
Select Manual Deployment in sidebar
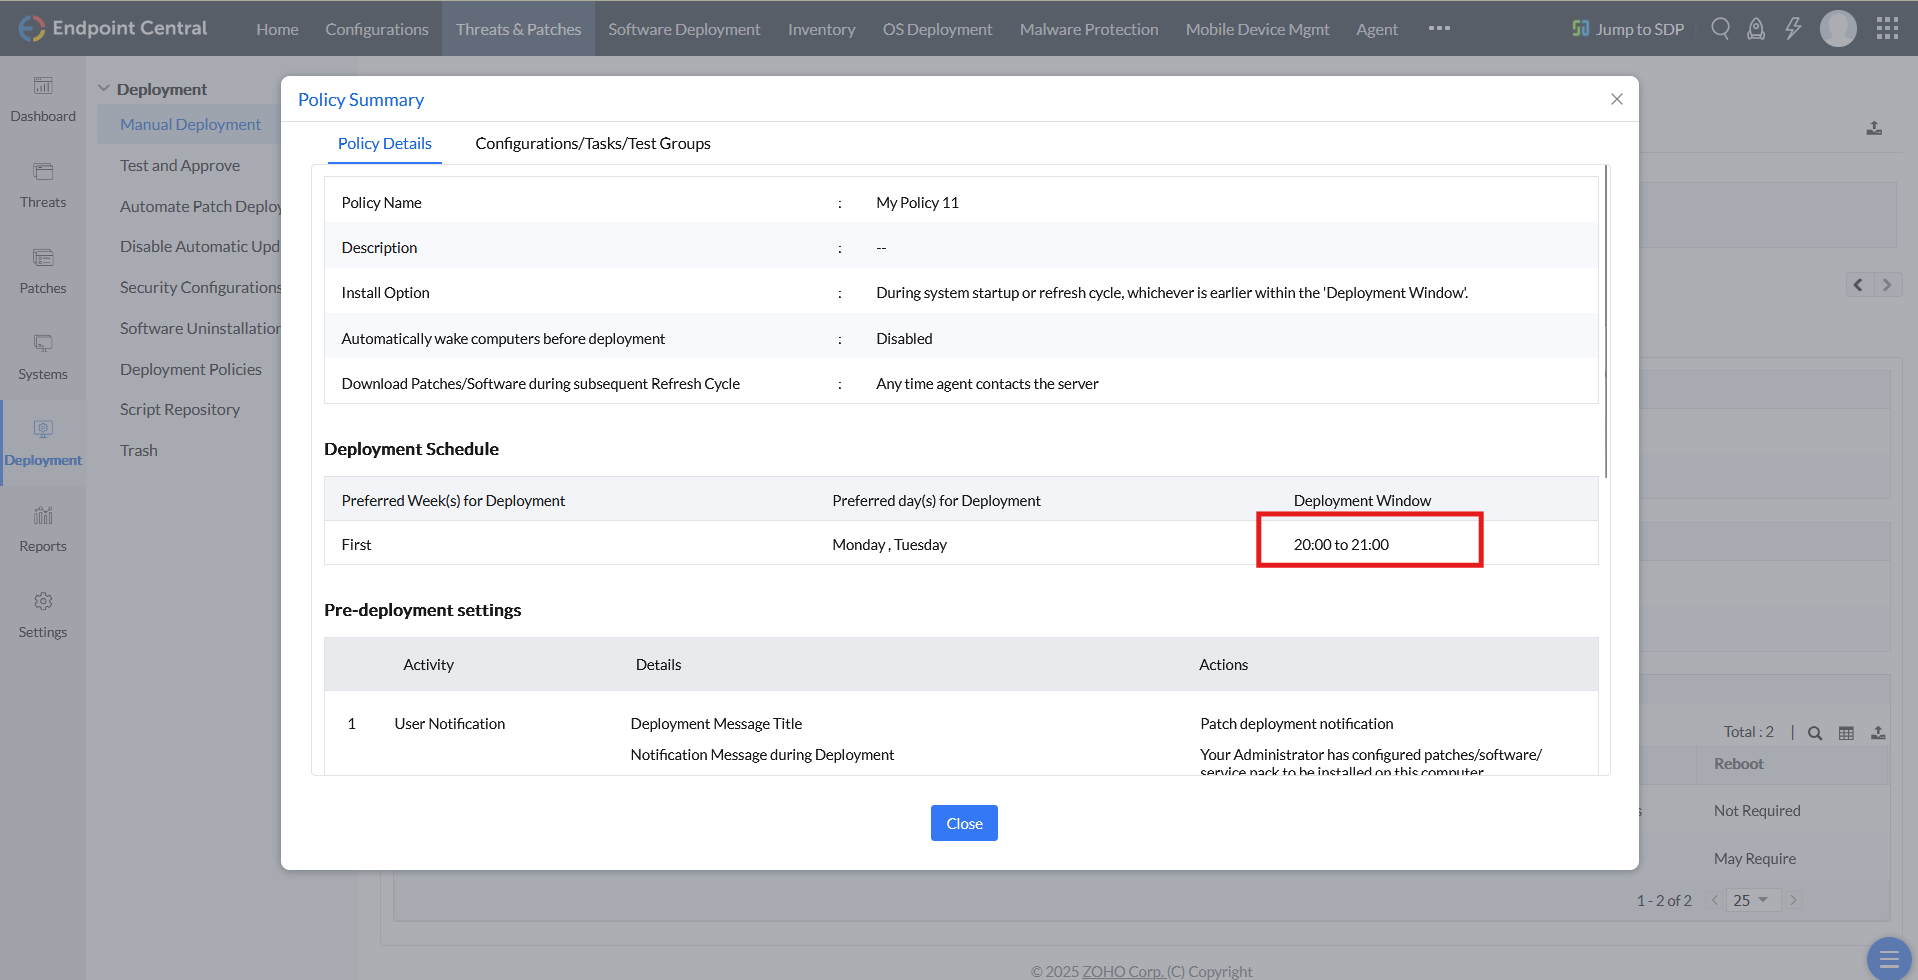(x=190, y=124)
